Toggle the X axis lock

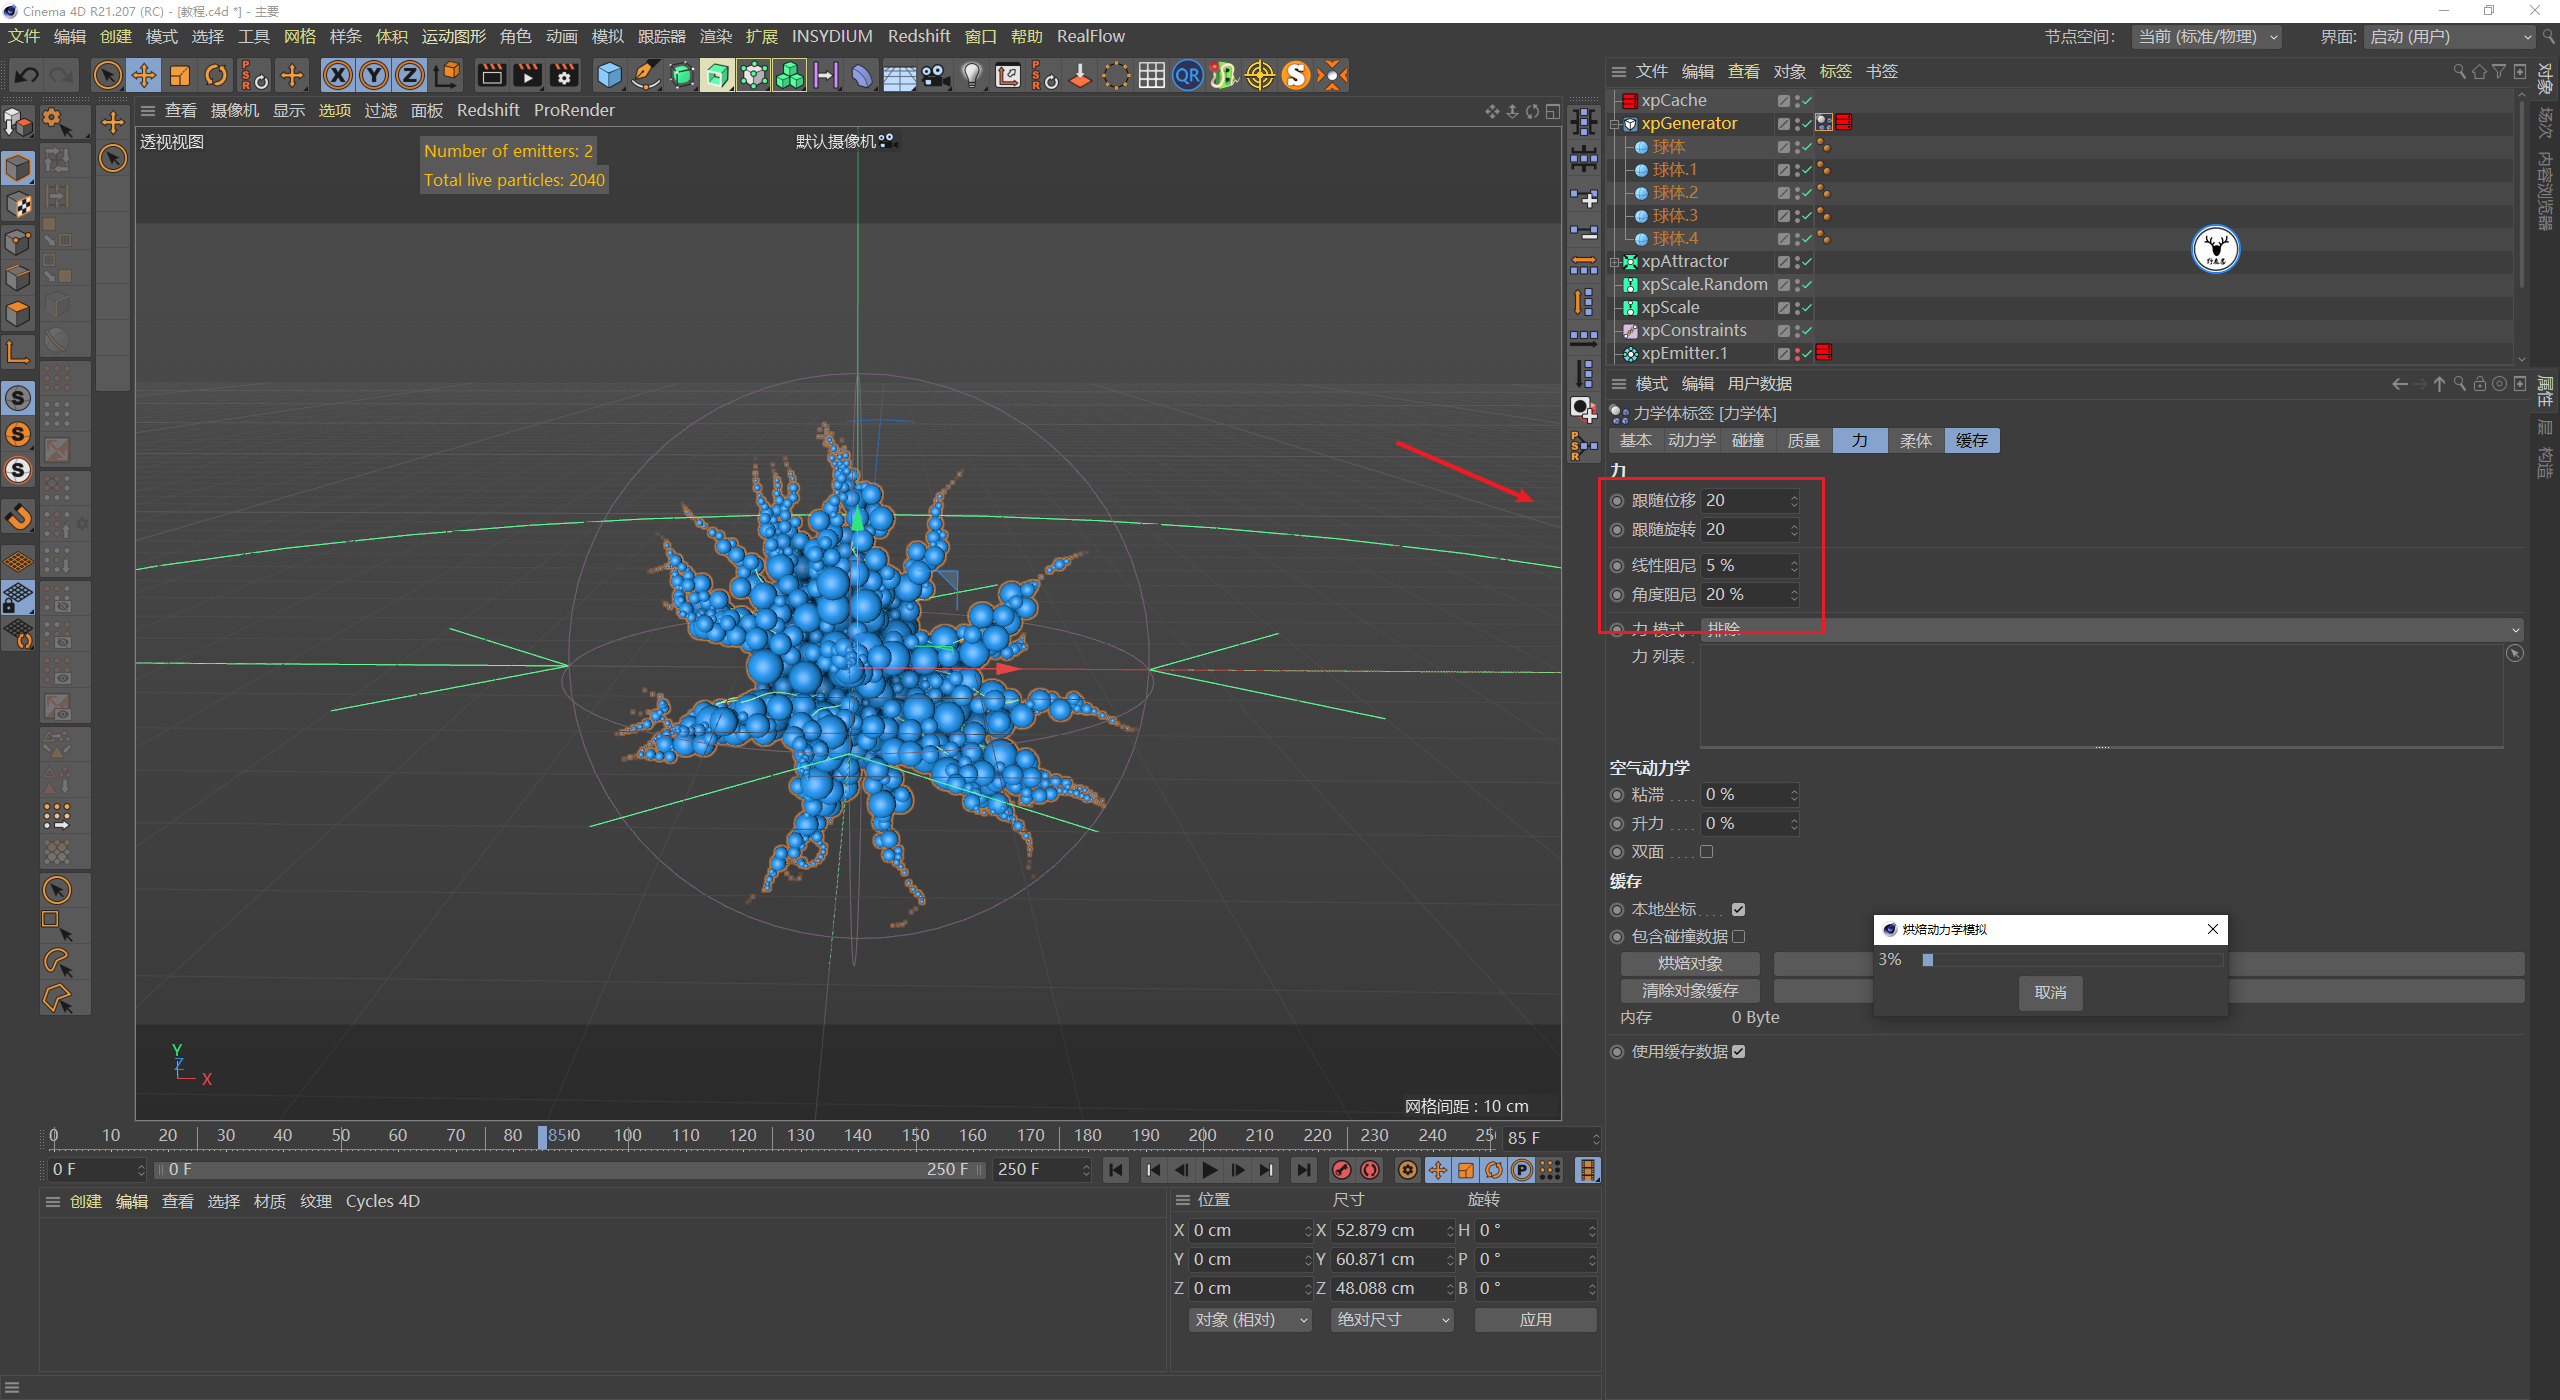click(x=338, y=75)
